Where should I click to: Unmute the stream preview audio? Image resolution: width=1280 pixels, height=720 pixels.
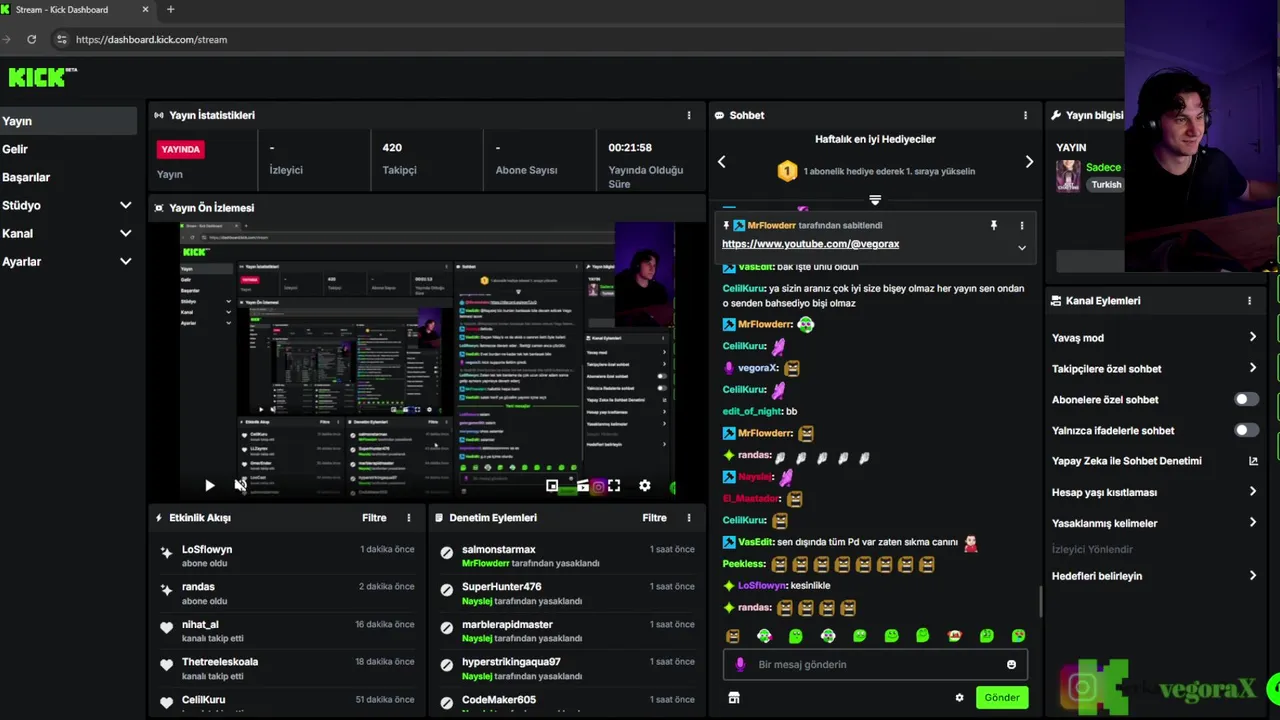(240, 486)
